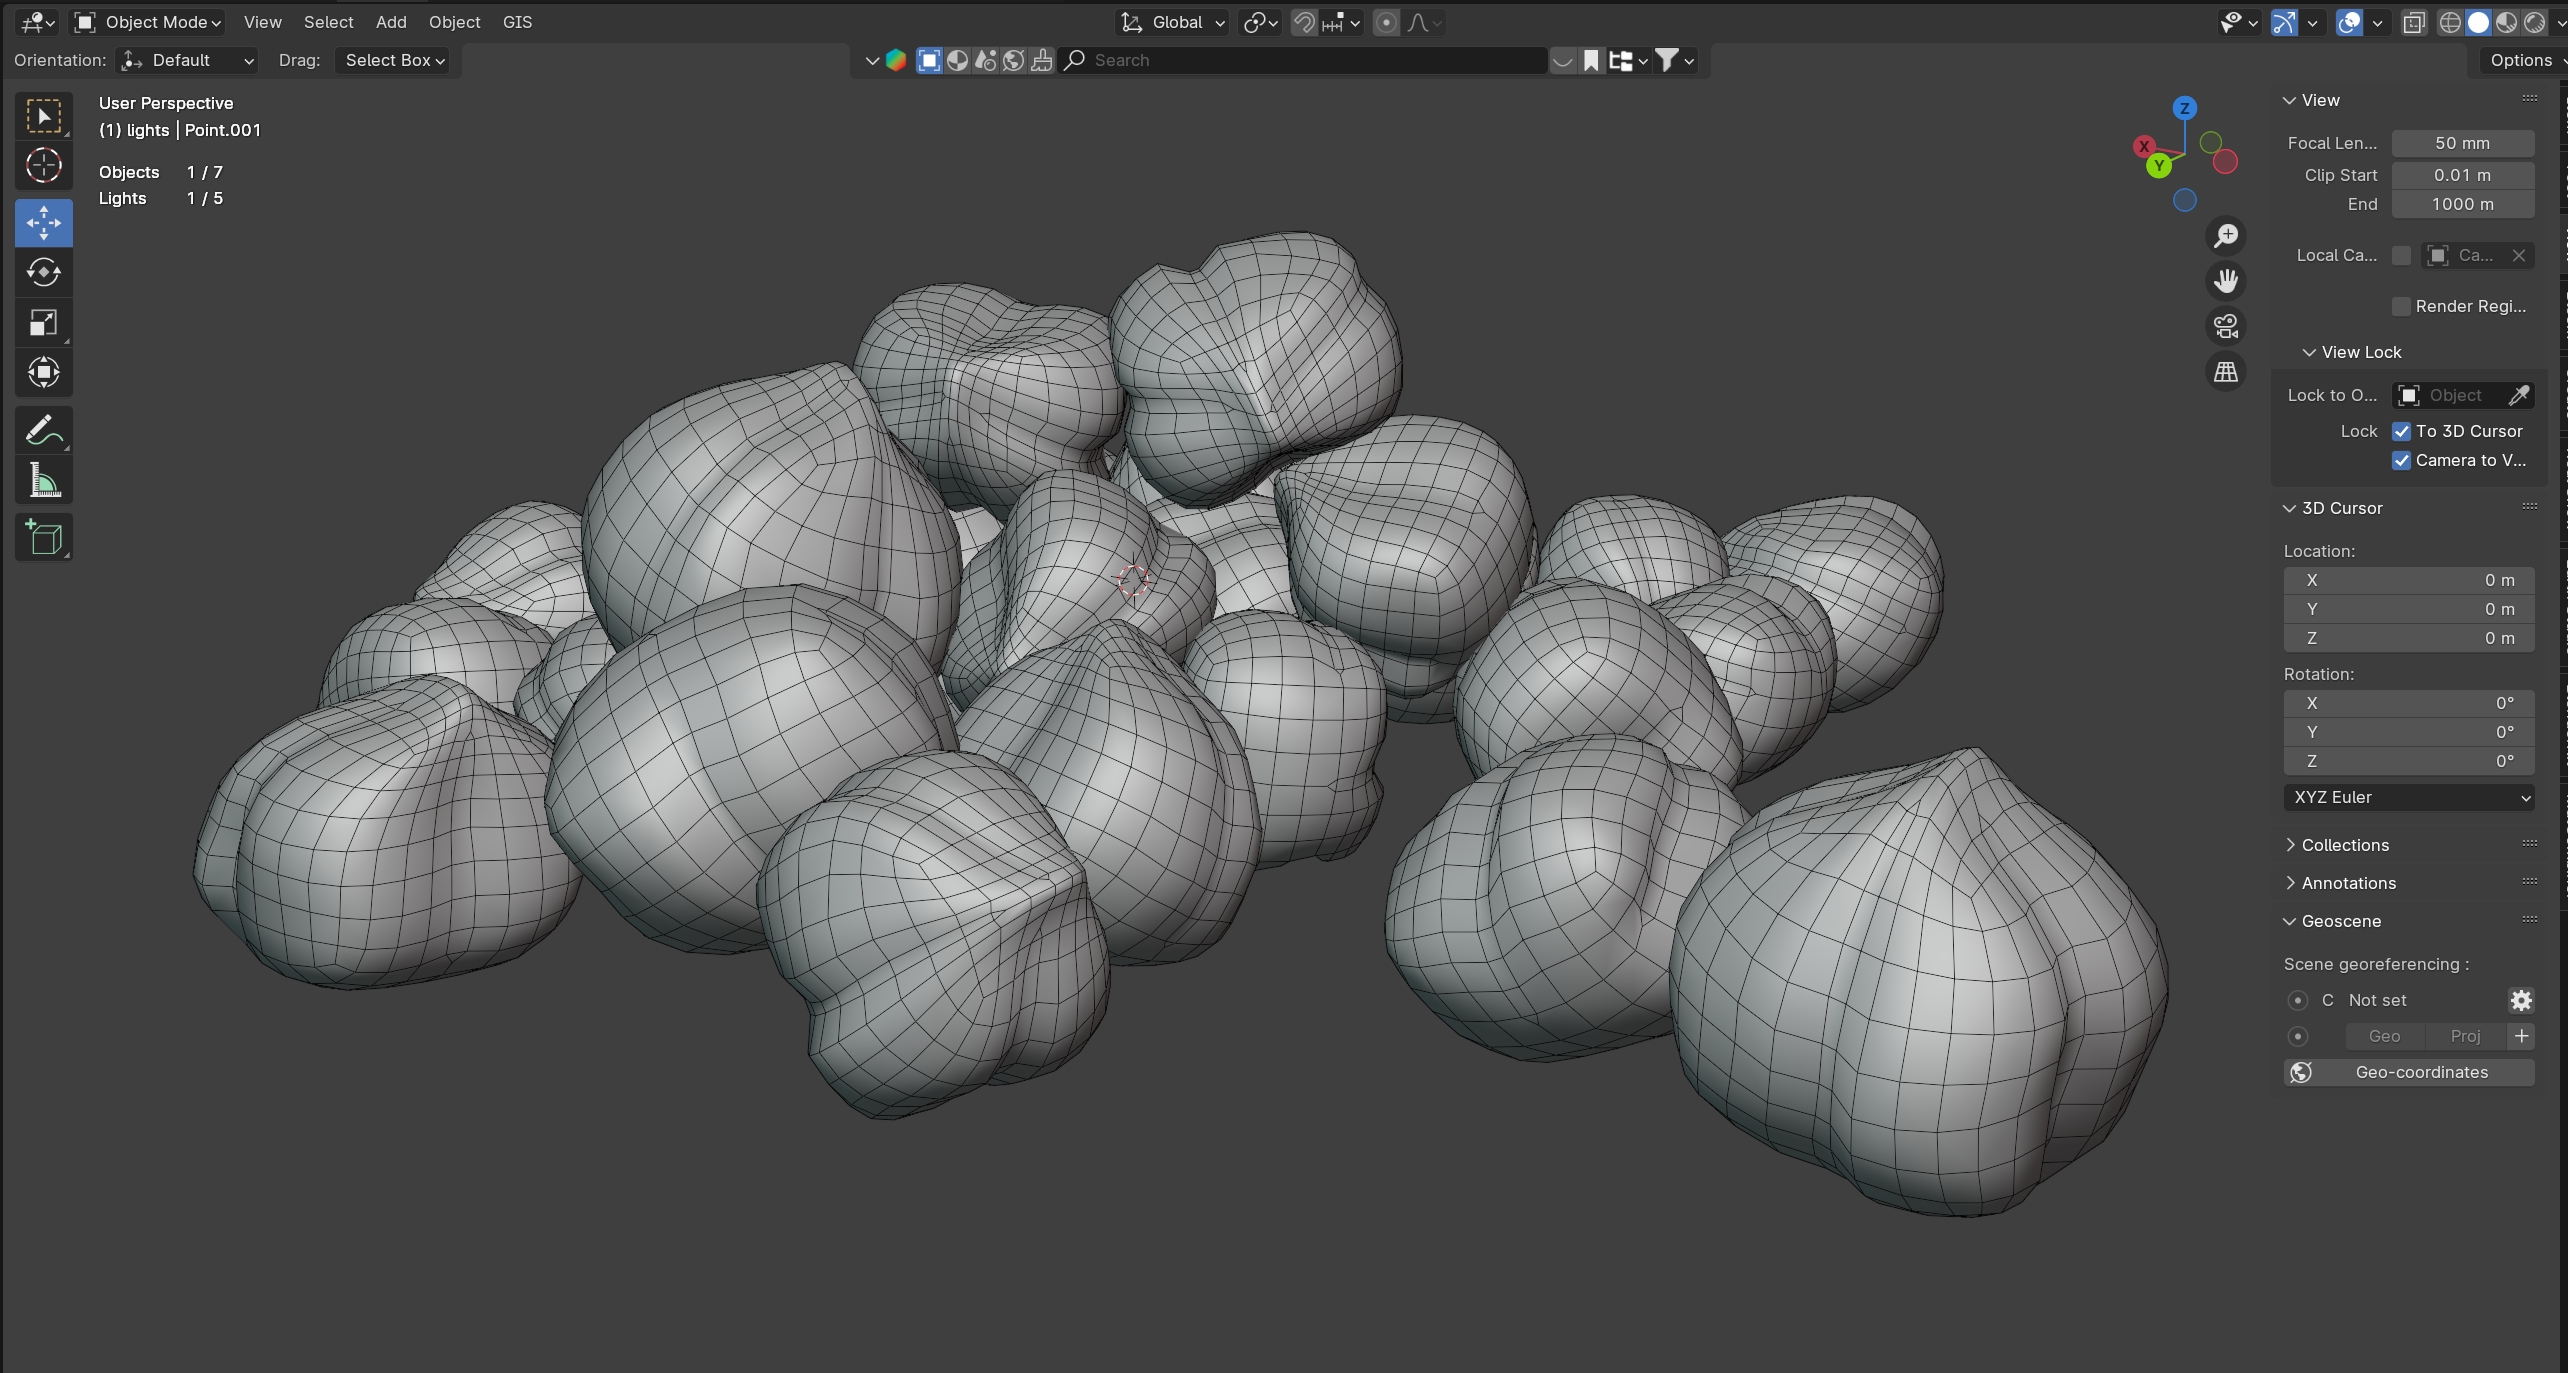Expand the Collections panel
The image size is (2568, 1373).
[2344, 845]
